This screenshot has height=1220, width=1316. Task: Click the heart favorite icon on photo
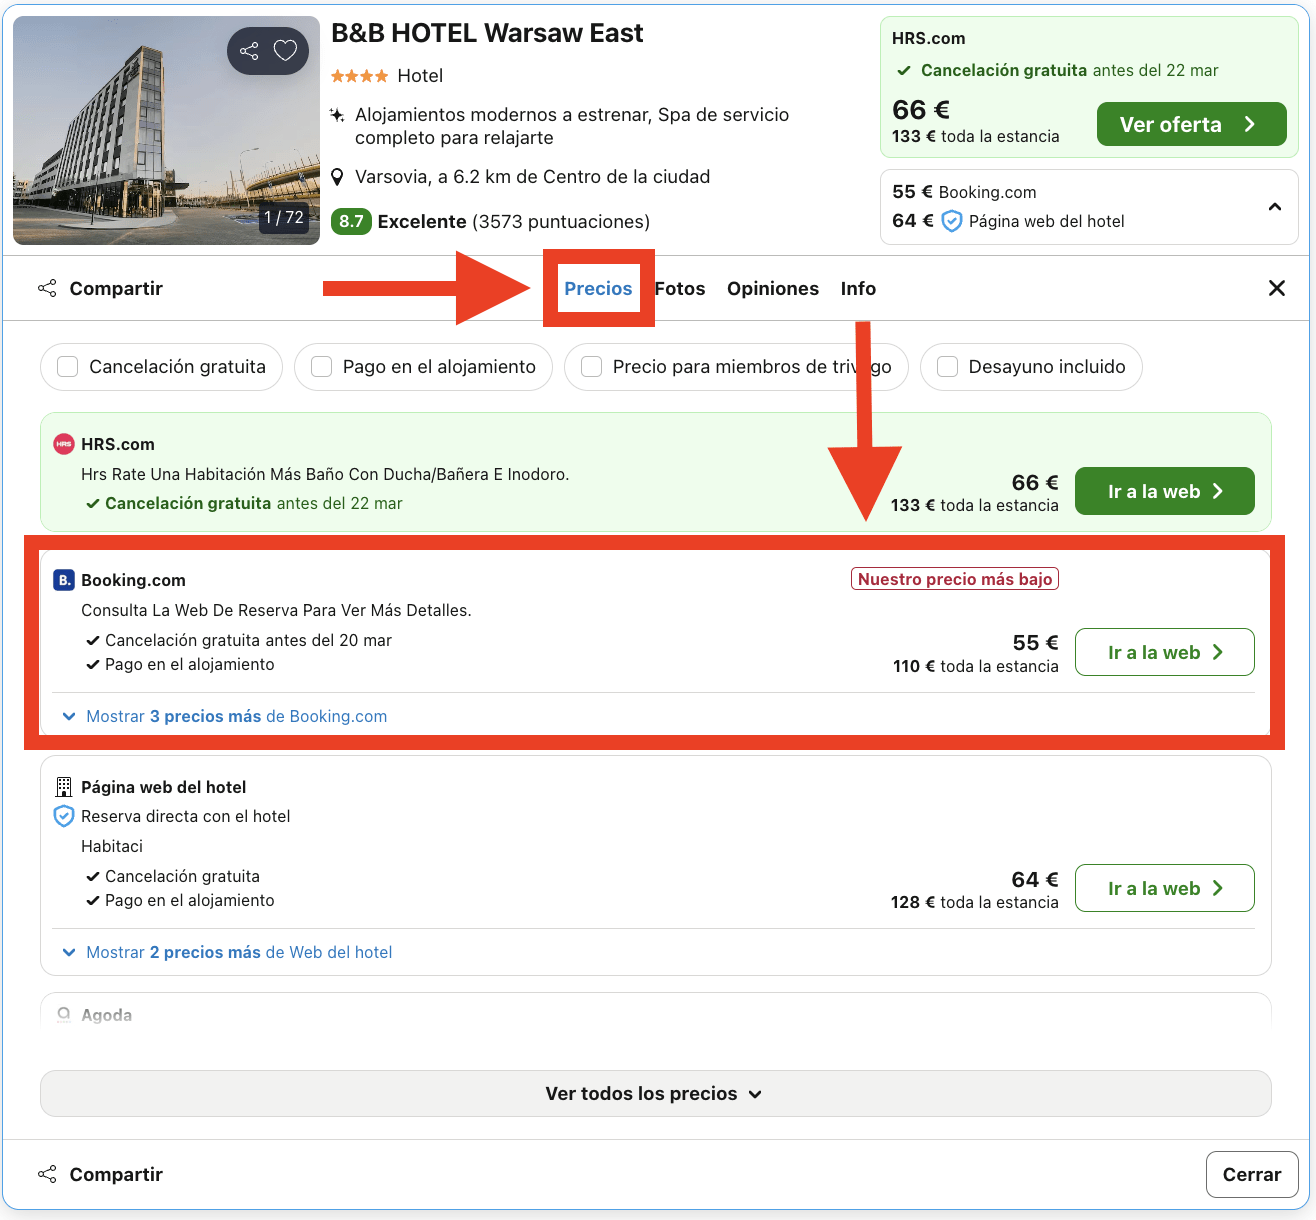286,50
